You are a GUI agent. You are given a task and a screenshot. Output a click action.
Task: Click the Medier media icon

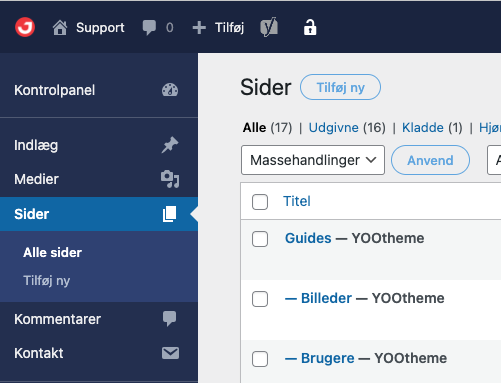[x=170, y=179]
